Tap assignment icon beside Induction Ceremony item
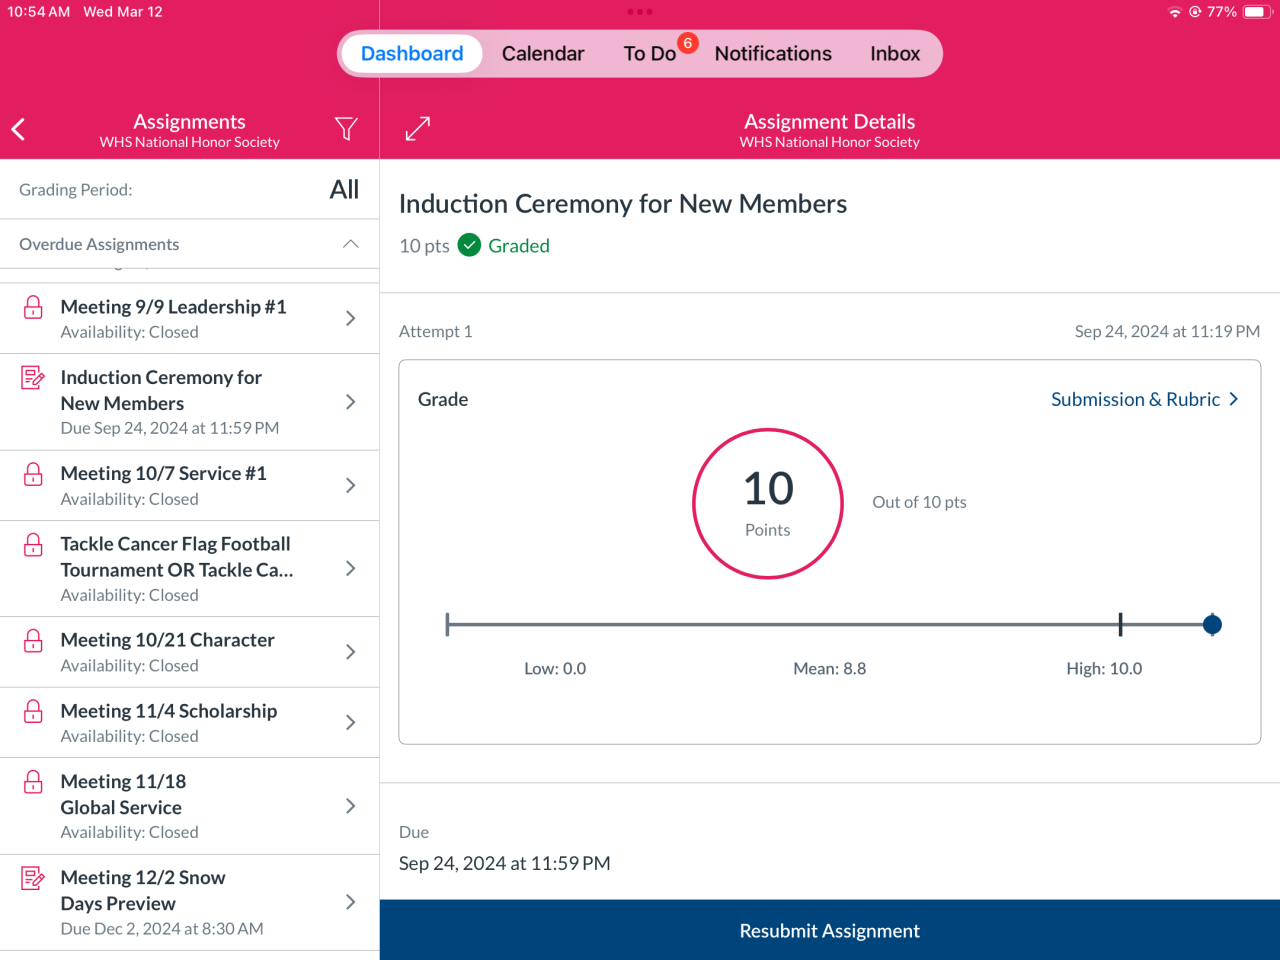This screenshot has height=960, width=1280. coord(33,378)
